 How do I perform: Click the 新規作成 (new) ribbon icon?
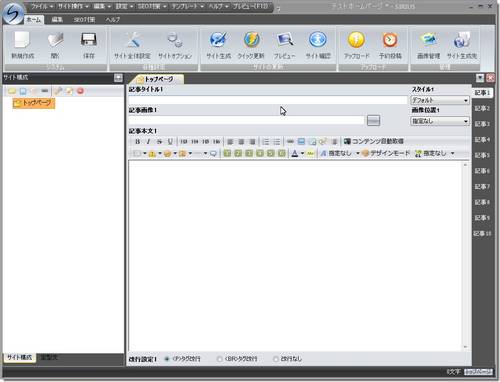pyautogui.click(x=22, y=40)
